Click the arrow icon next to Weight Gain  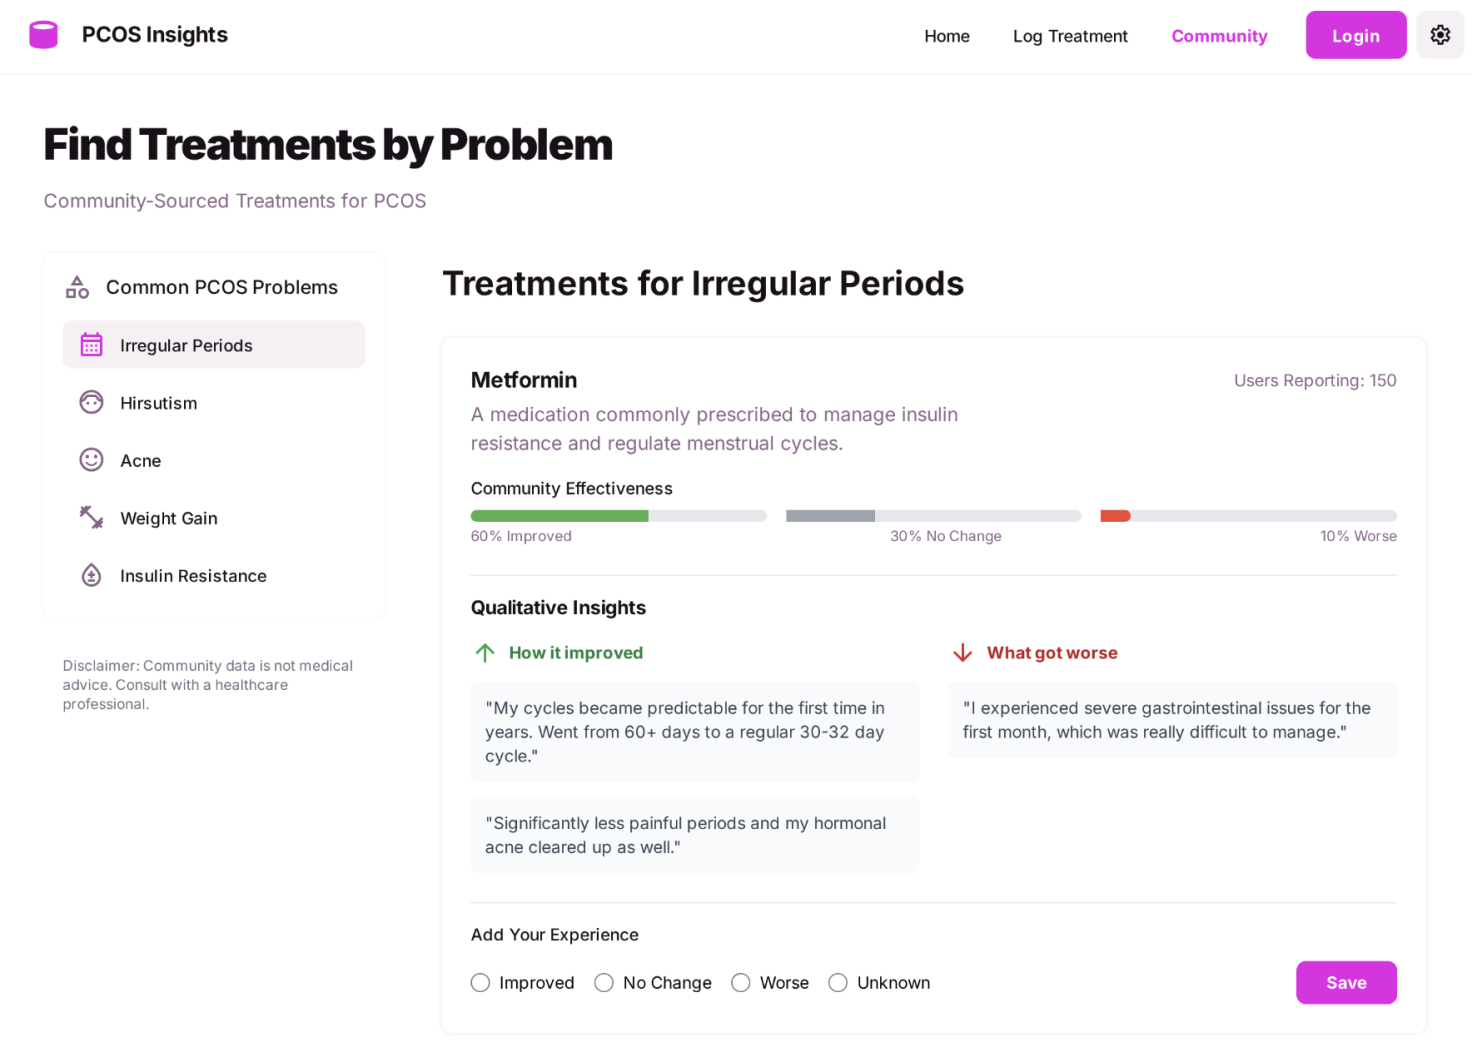click(x=91, y=518)
